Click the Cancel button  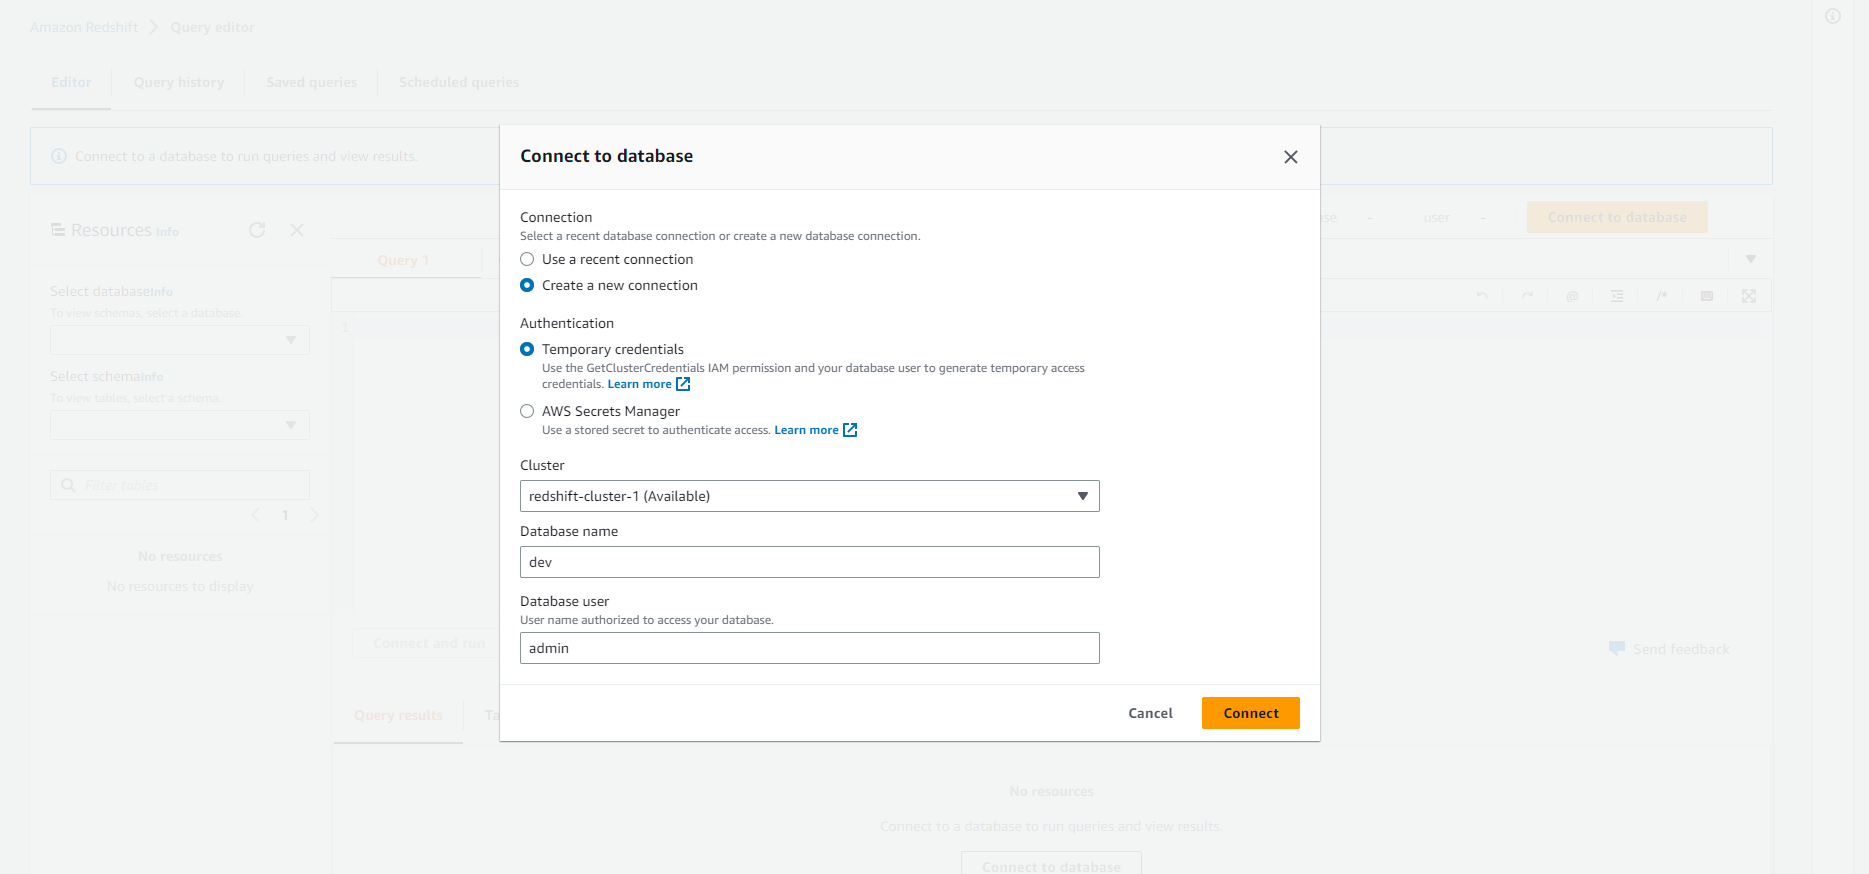point(1150,713)
